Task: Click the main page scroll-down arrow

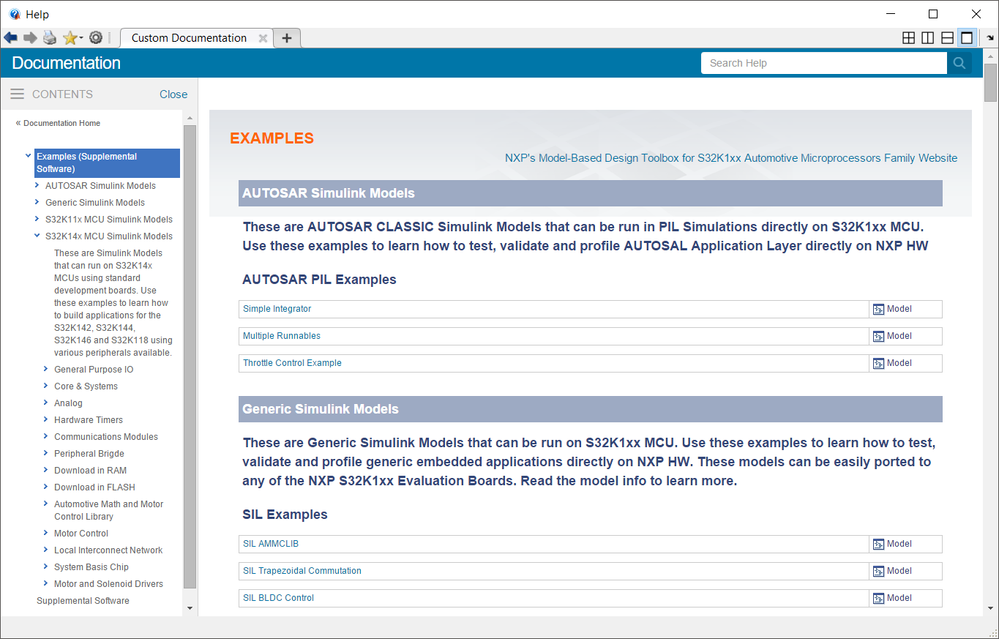Action: click(990, 608)
